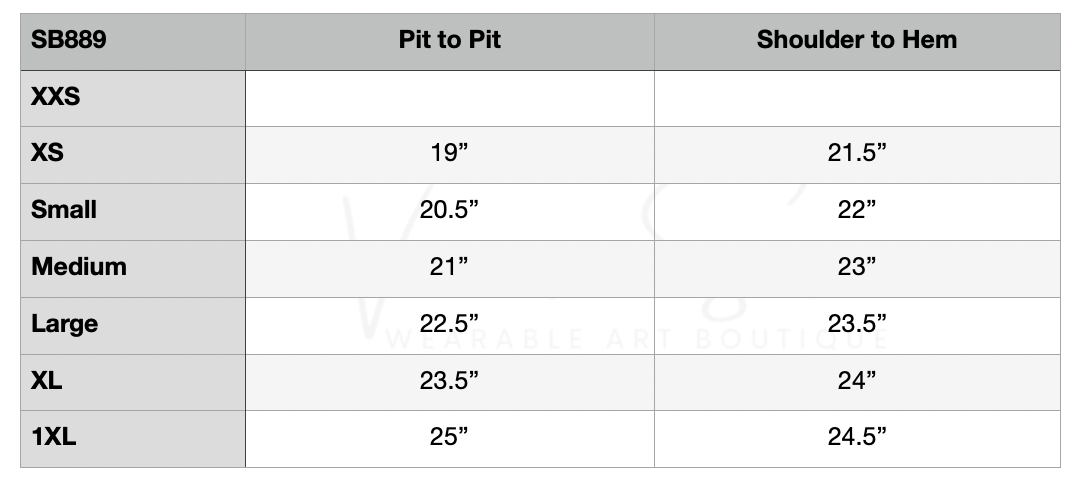Click the 1XL 25” Pit to Pit cell
Image resolution: width=1078 pixels, height=486 pixels.
449,438
